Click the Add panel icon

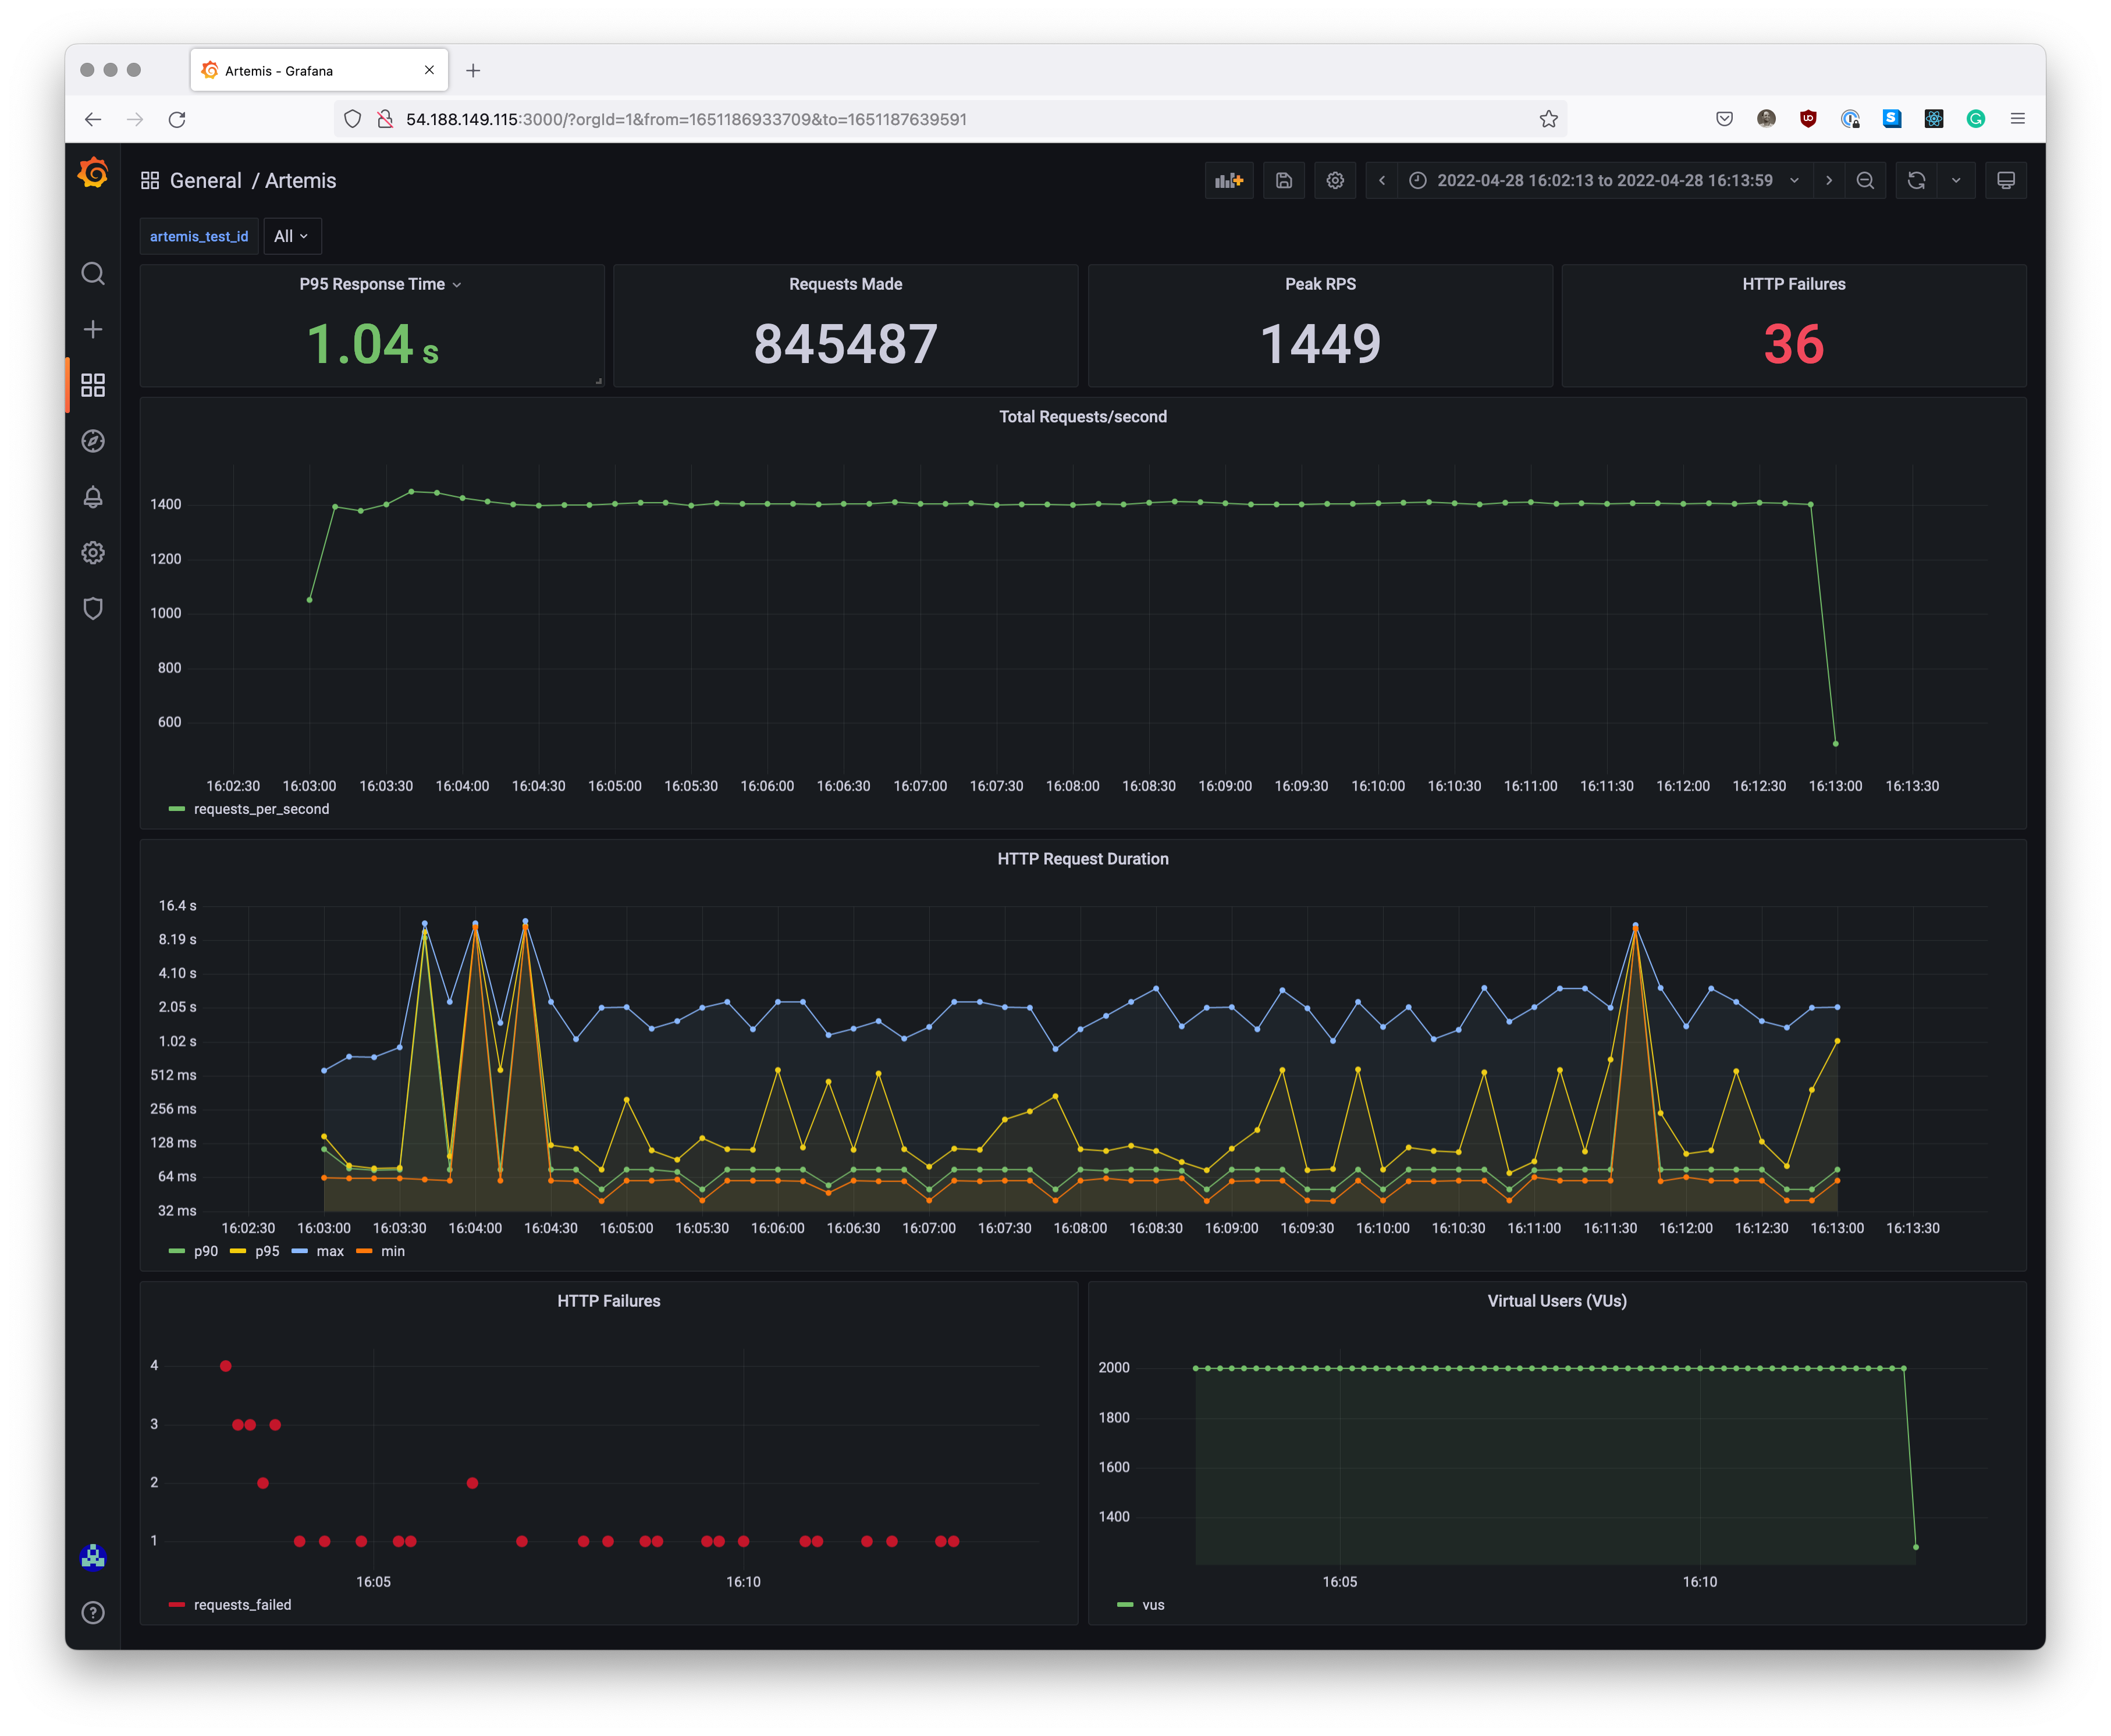(x=1228, y=181)
